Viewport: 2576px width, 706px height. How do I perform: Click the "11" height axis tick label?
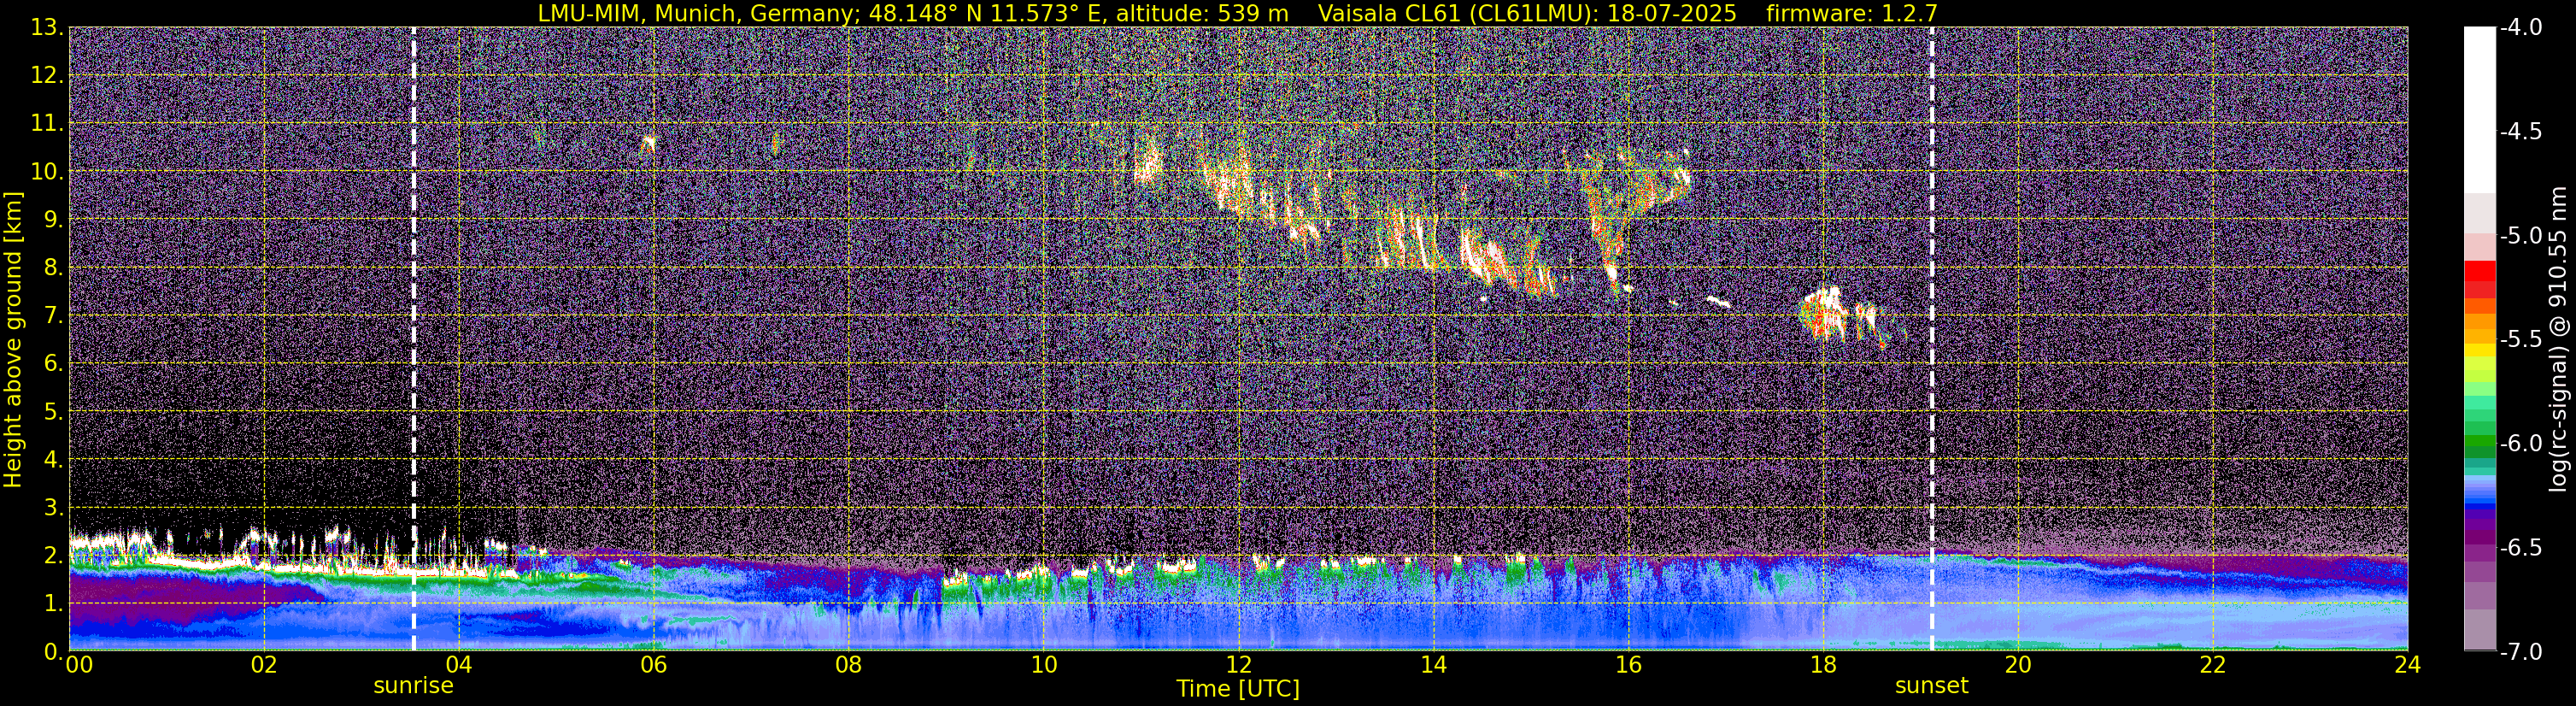45,123
